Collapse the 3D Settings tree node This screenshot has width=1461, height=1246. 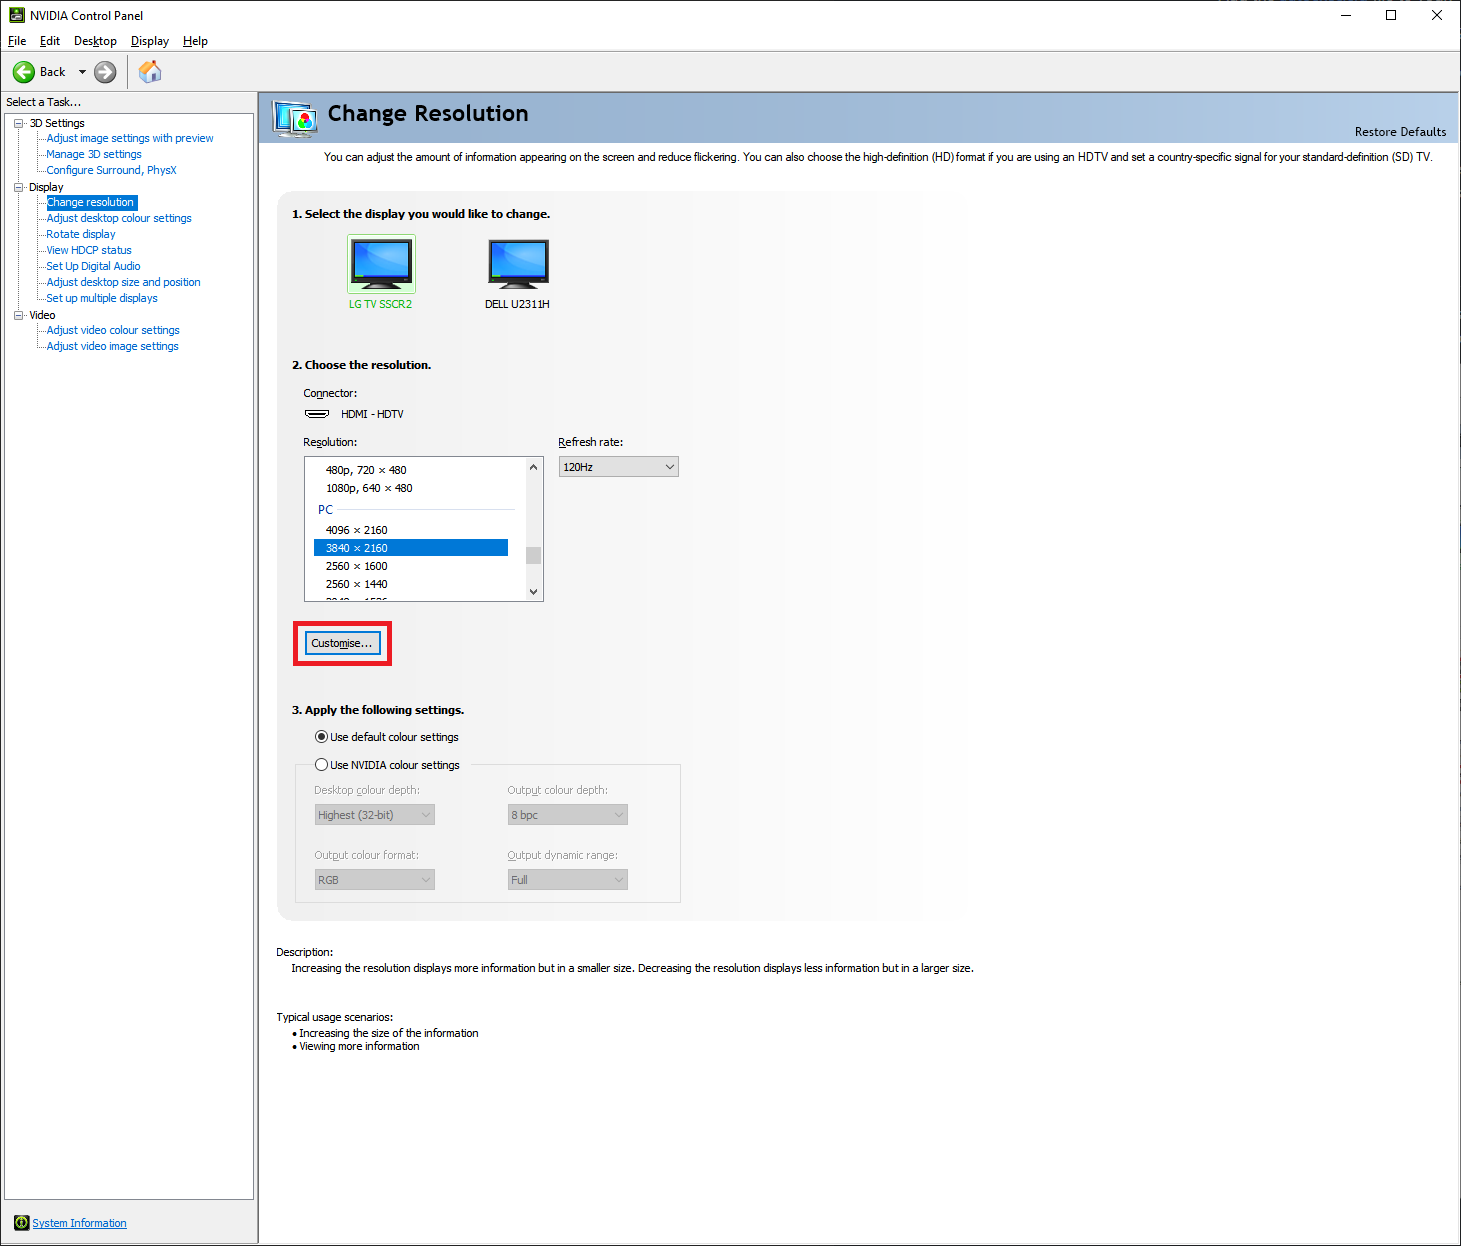pos(18,123)
